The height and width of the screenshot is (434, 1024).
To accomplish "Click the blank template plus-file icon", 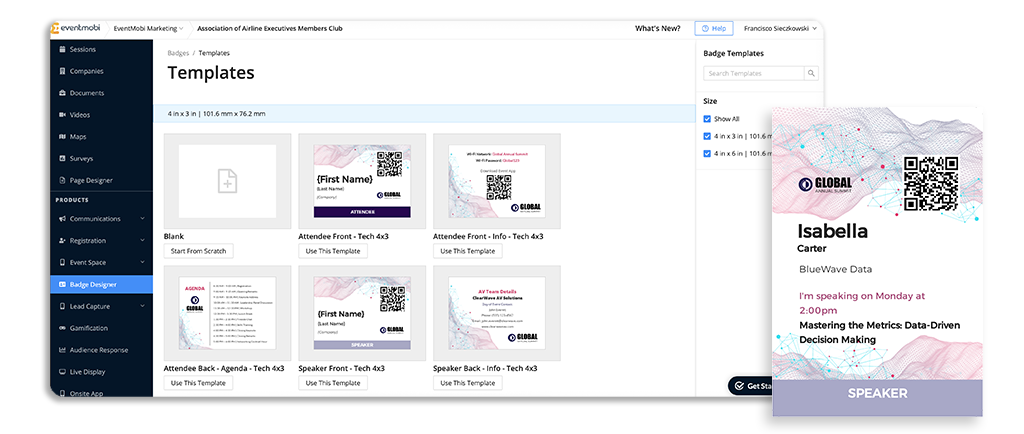I will (x=227, y=182).
